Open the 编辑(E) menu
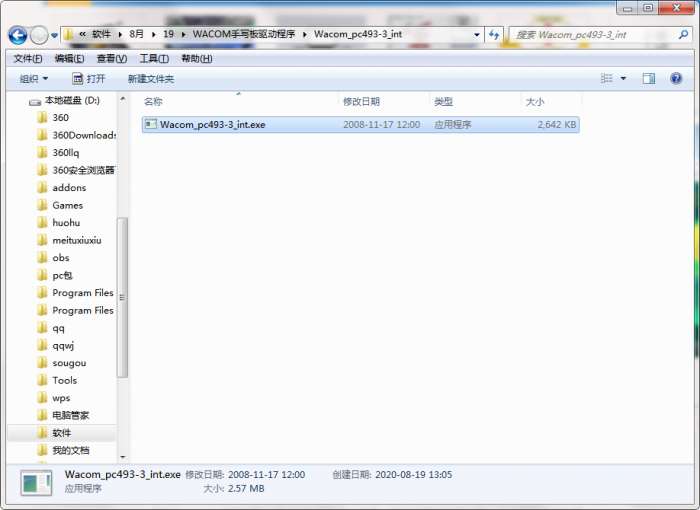Screen dimensions: 700x510 (x=69, y=59)
